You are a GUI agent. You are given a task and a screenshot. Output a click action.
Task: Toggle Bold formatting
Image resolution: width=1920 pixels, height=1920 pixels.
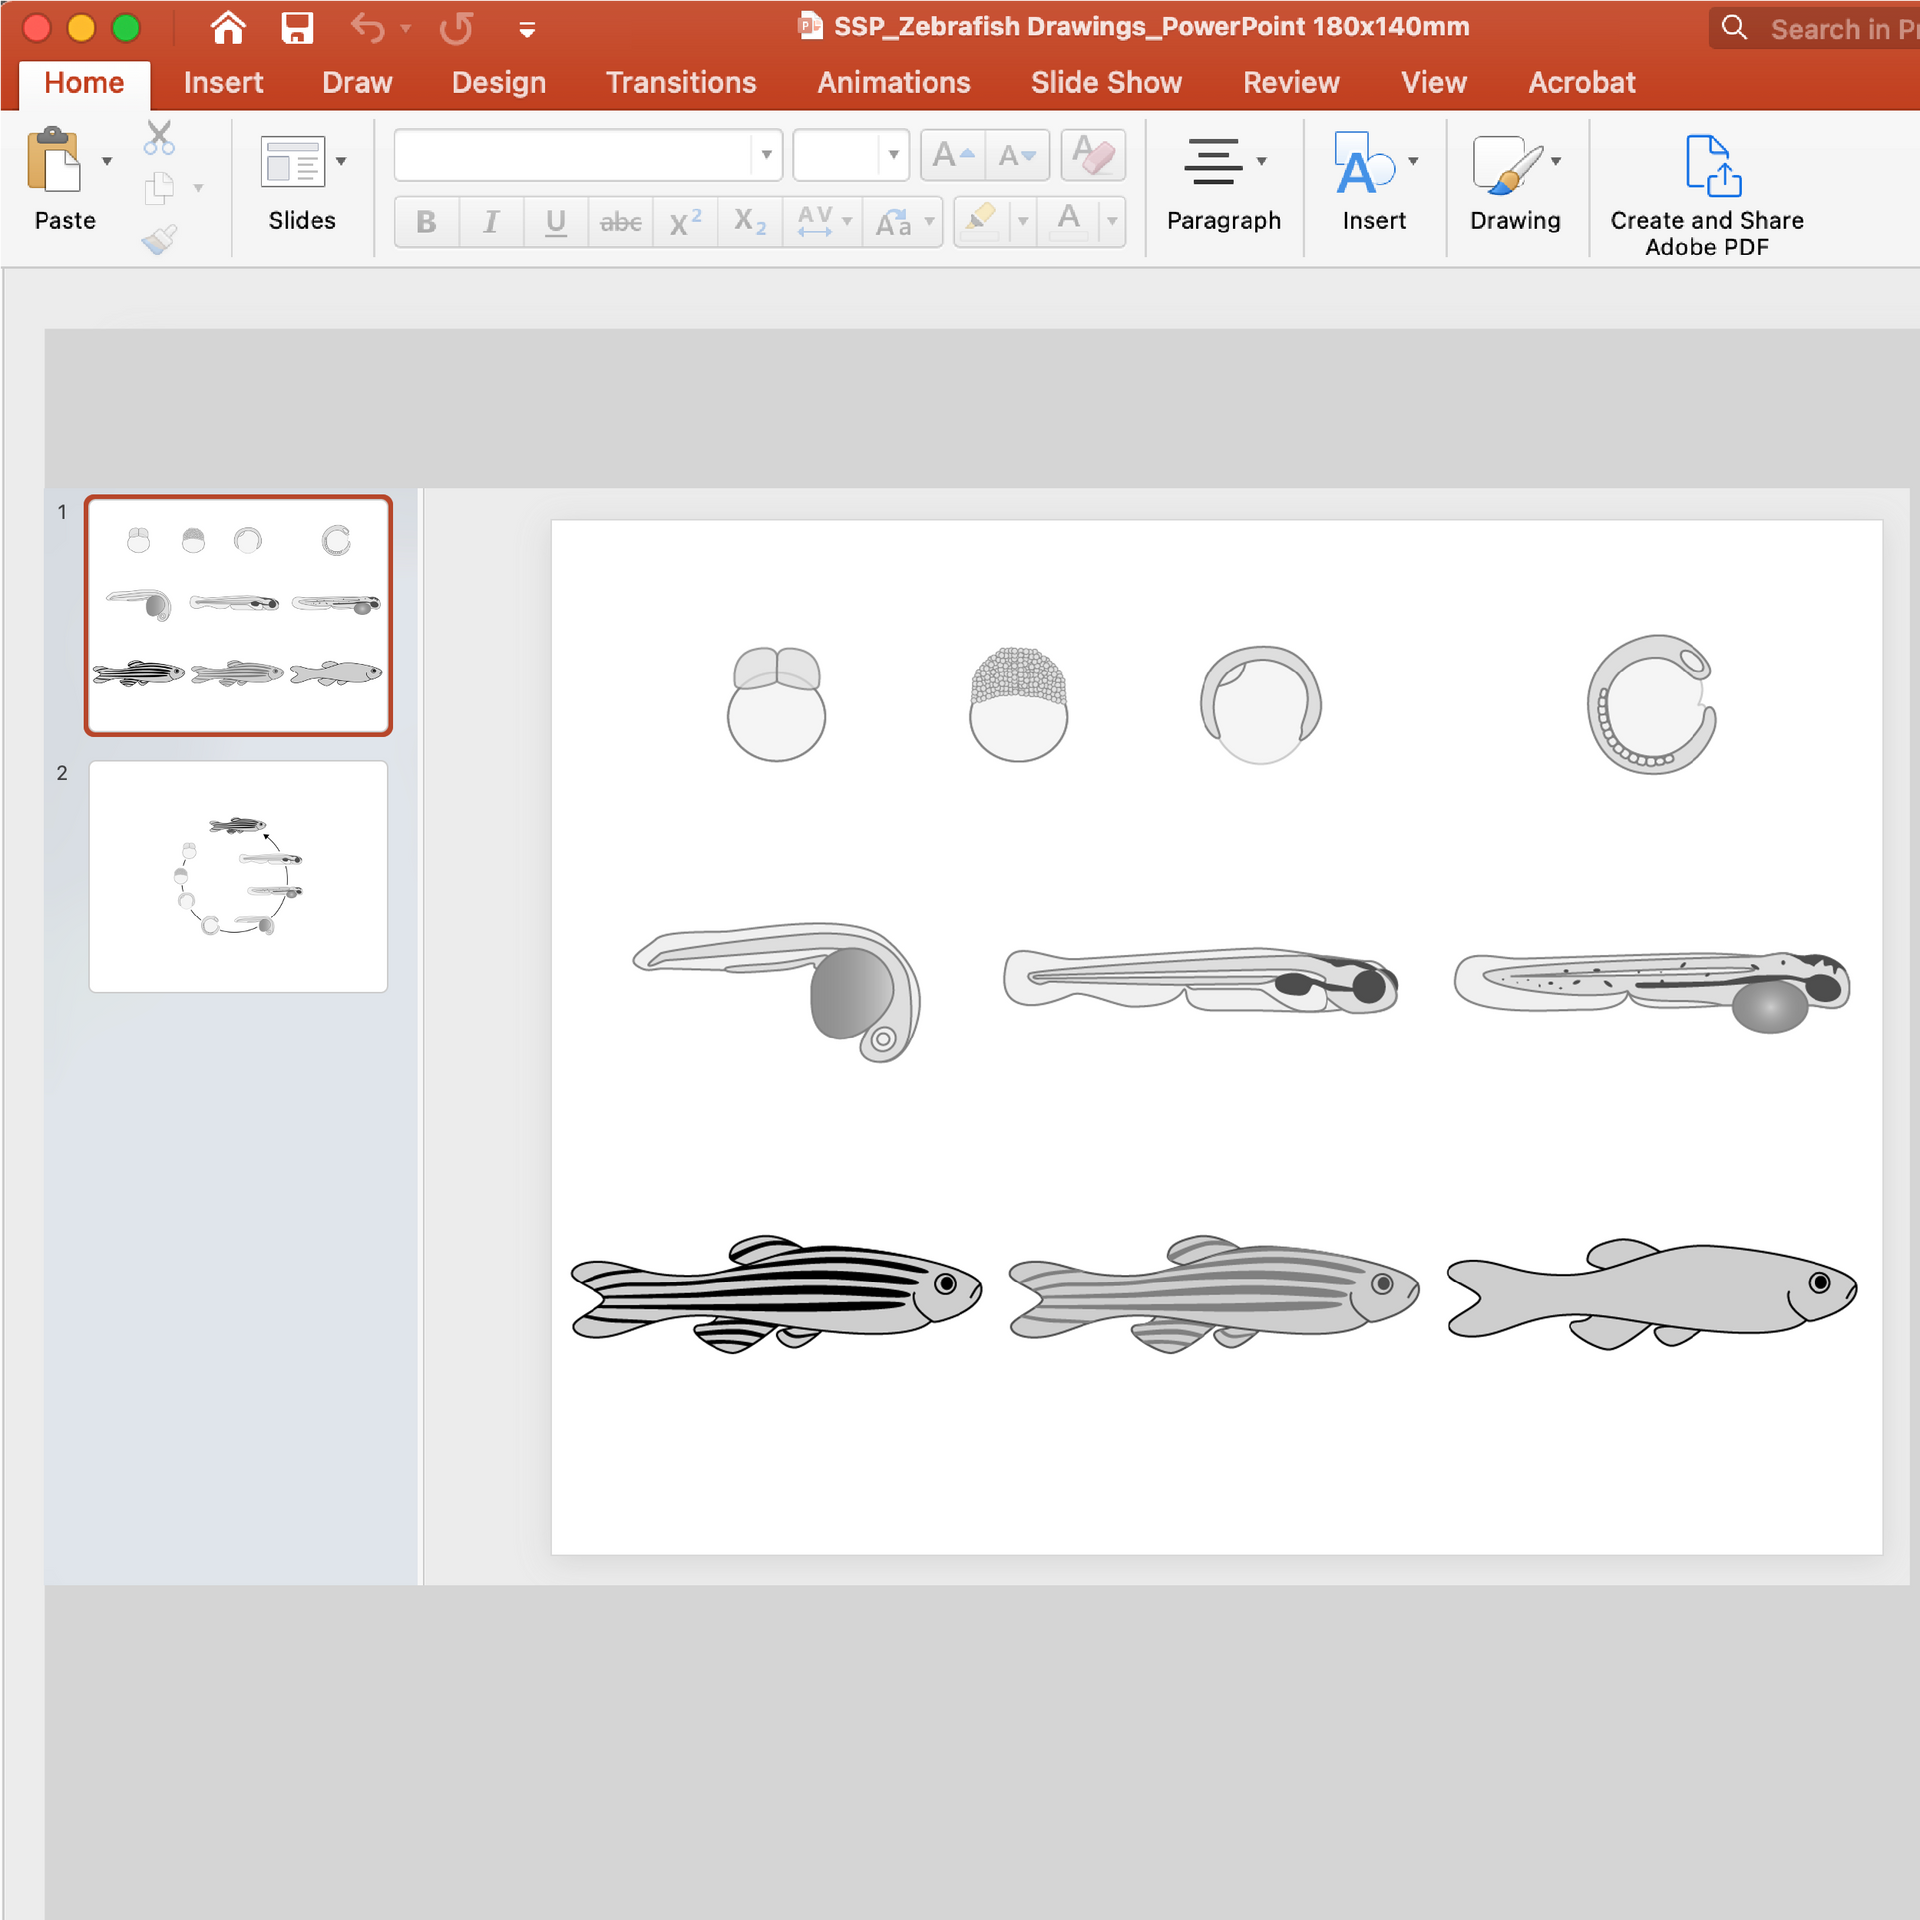click(426, 222)
